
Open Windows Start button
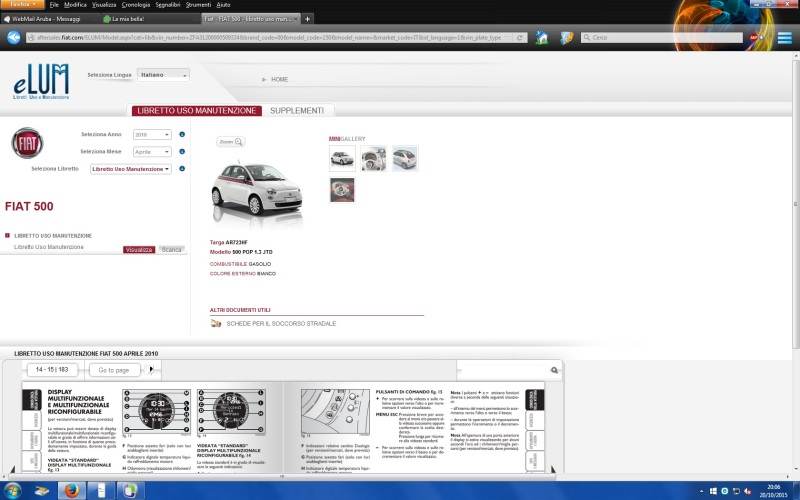coord(12,491)
